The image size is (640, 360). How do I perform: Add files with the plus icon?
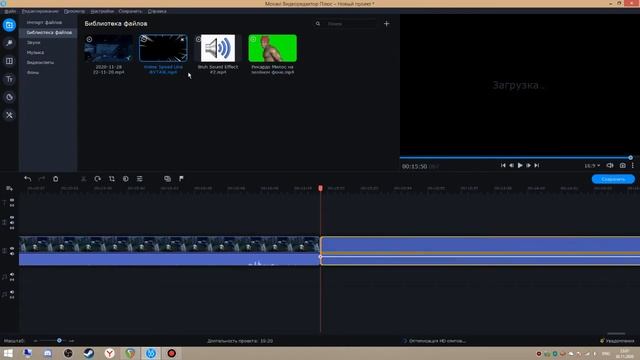[x=387, y=24]
